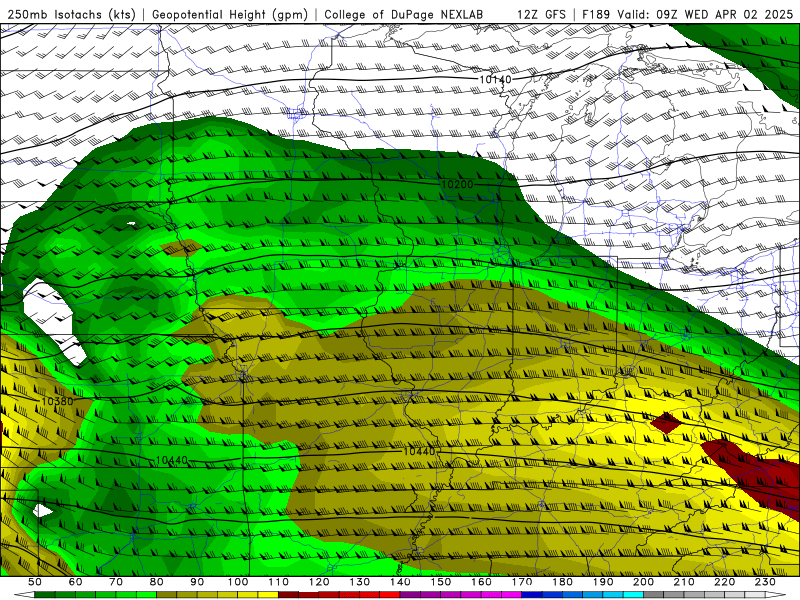Click the 170 value on the color scale
800x600 pixels.
coord(522,582)
